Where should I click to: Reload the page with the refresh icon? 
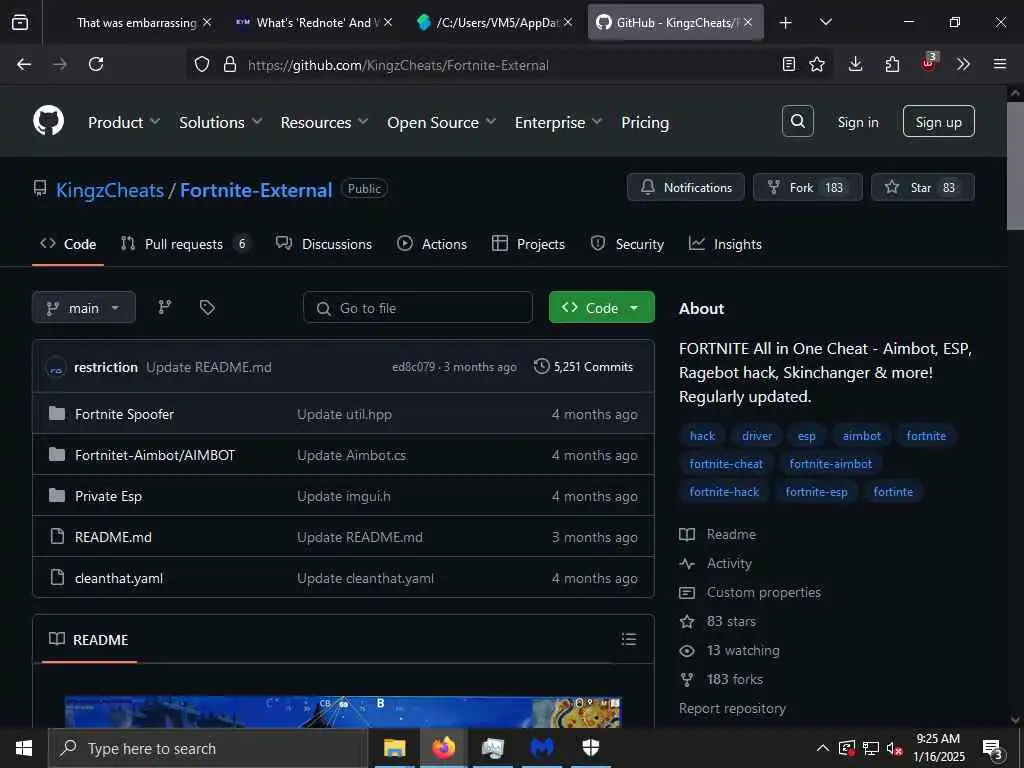tap(96, 64)
